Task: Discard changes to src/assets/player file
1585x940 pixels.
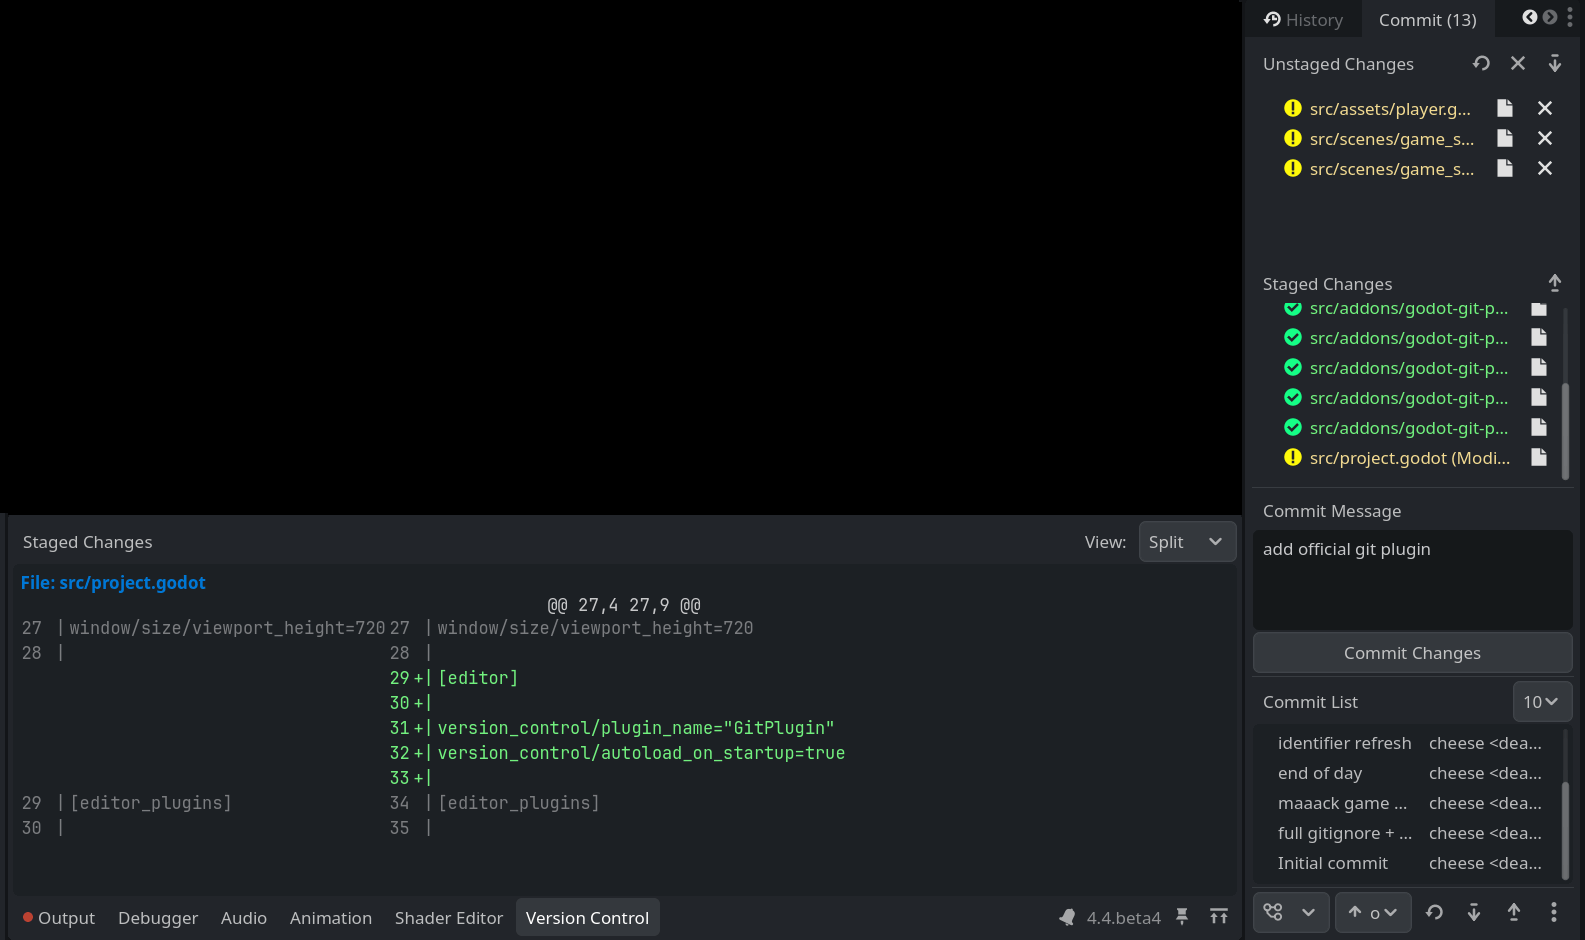Action: pyautogui.click(x=1545, y=109)
